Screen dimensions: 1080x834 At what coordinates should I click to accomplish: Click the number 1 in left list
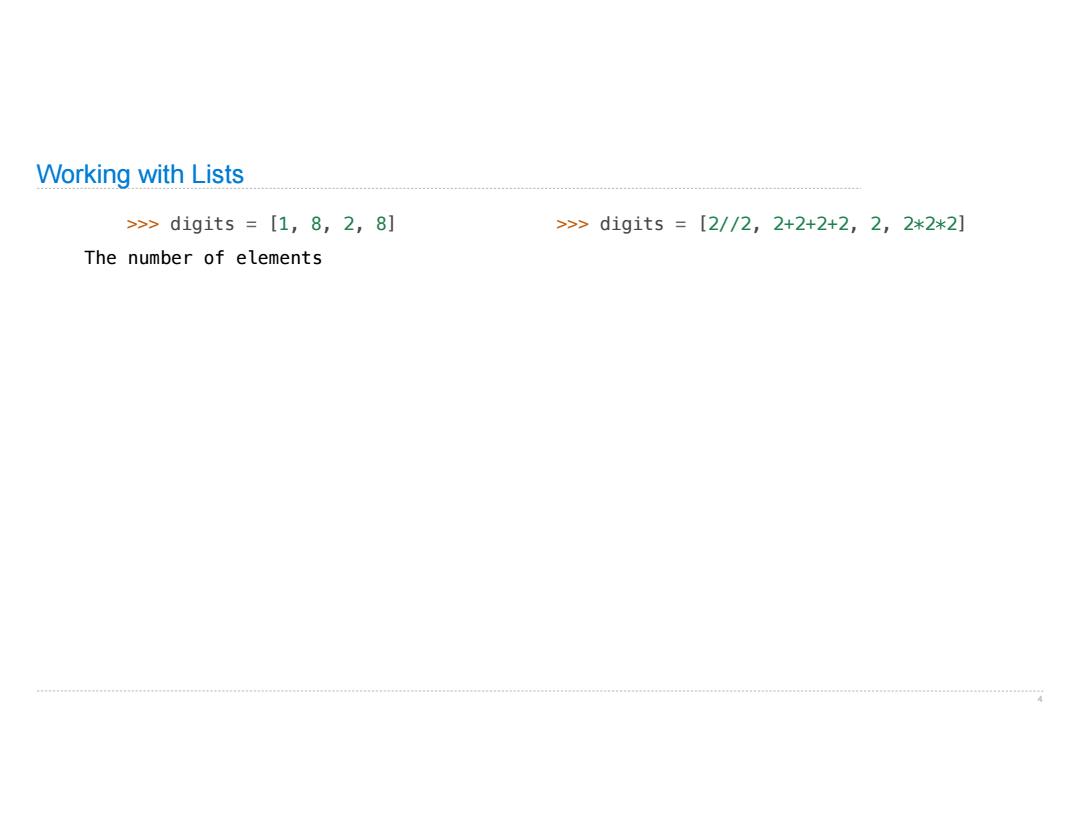283,224
